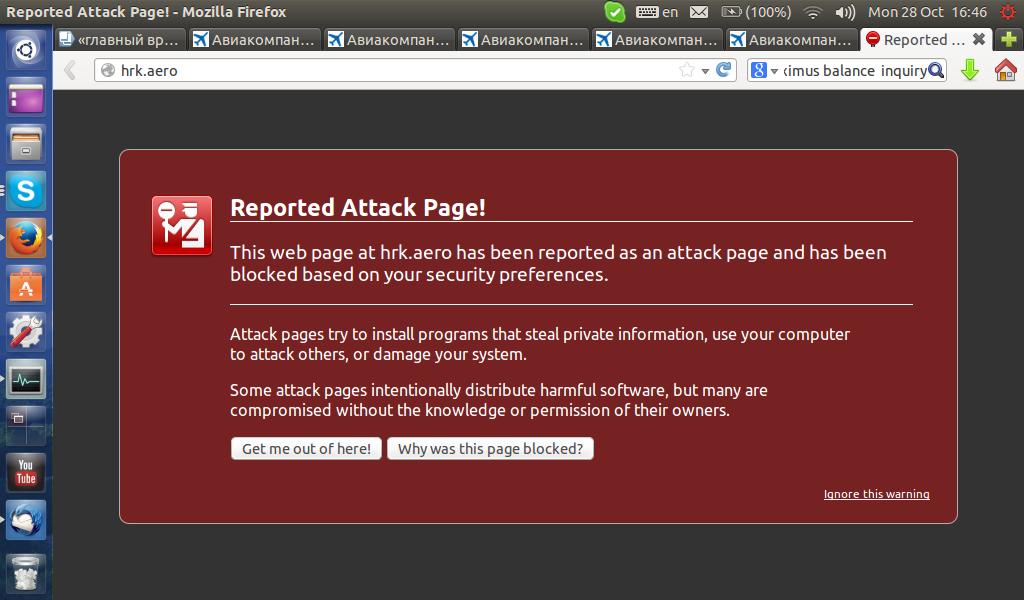This screenshot has width=1024, height=600.
Task: Click the search magnifier icon
Action: (935, 70)
